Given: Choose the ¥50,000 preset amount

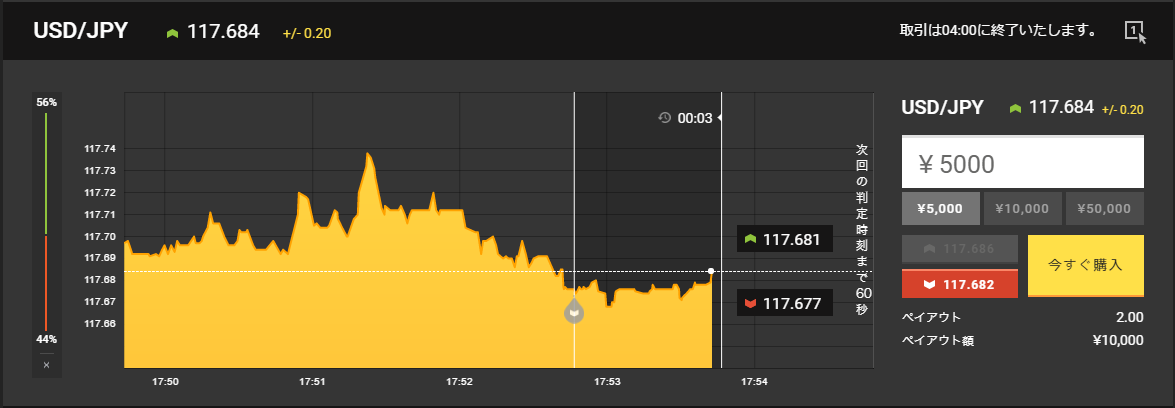Looking at the screenshot, I should point(1105,208).
